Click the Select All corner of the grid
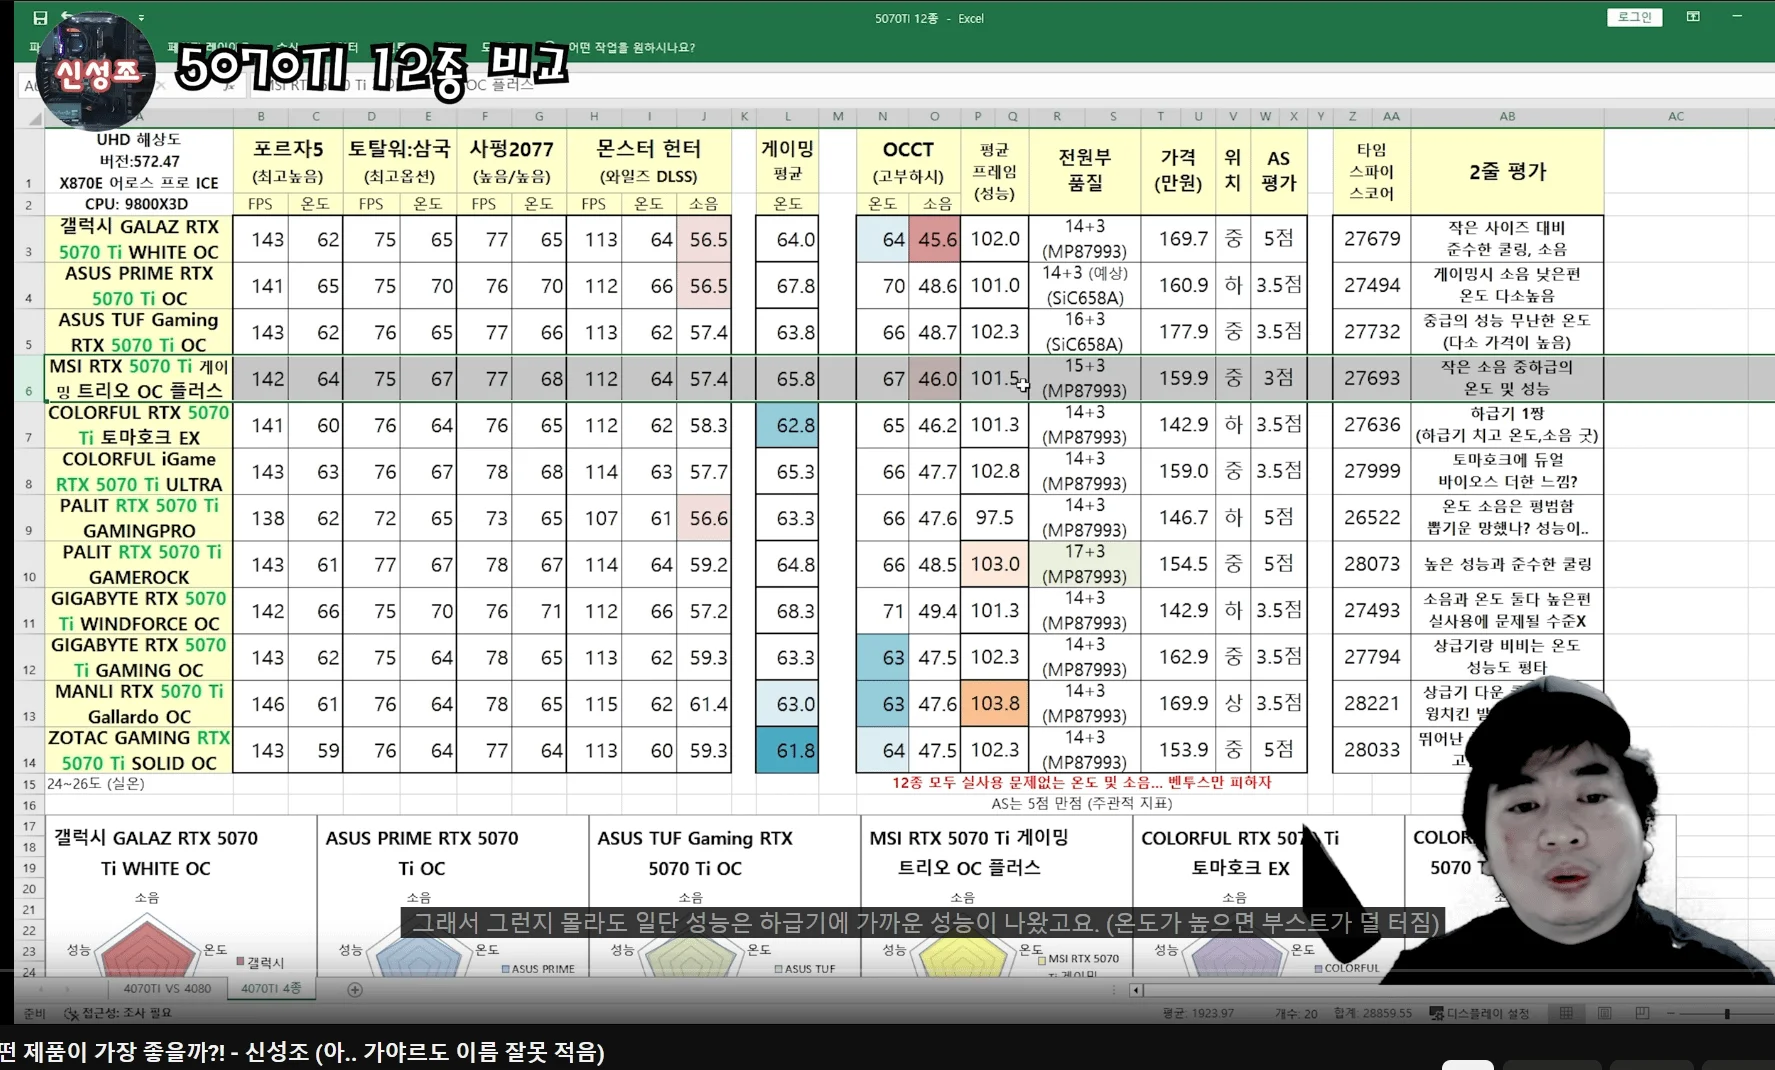Image resolution: width=1775 pixels, height=1070 pixels. (33, 117)
